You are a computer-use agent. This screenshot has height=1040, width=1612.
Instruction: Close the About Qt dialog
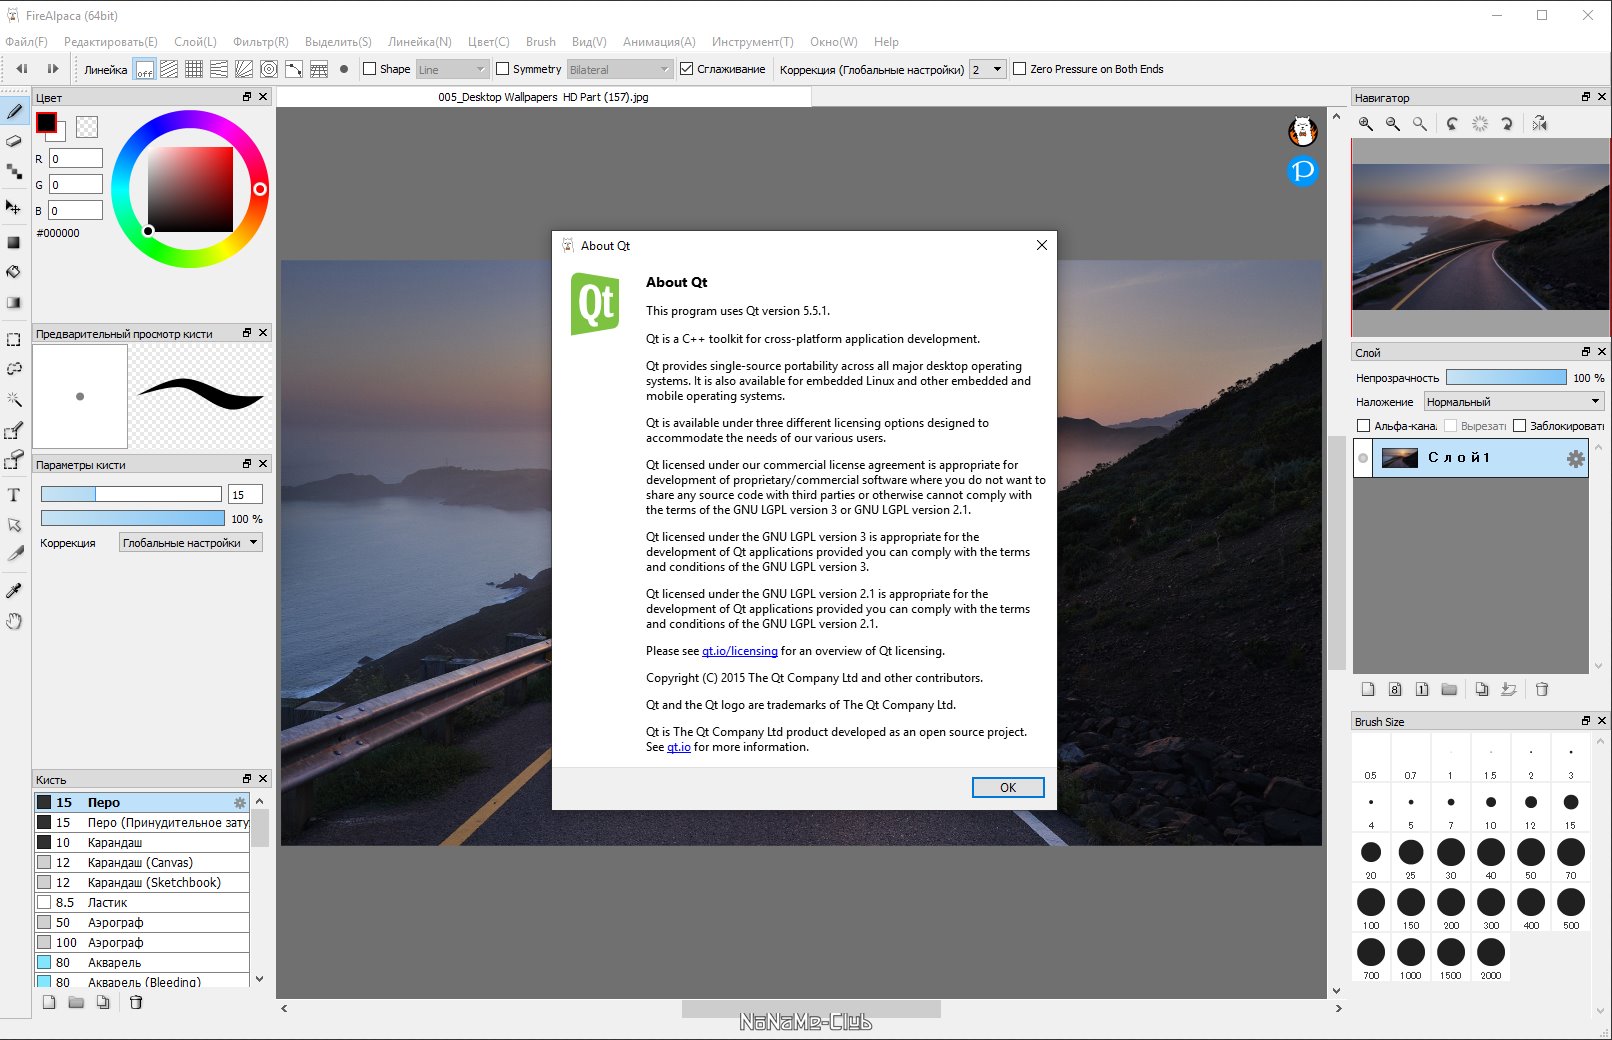point(1041,245)
